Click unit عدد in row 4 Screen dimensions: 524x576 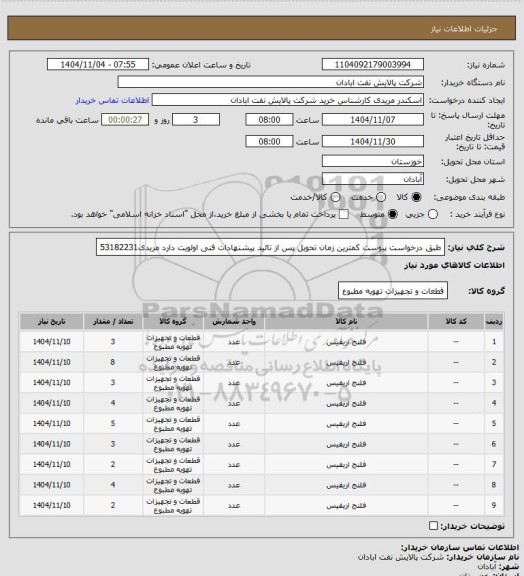pyautogui.click(x=234, y=403)
